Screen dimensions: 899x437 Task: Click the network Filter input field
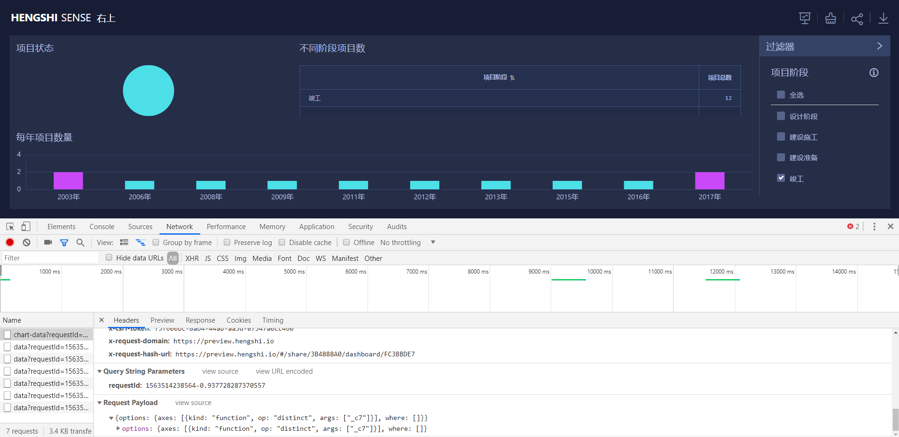pos(49,258)
